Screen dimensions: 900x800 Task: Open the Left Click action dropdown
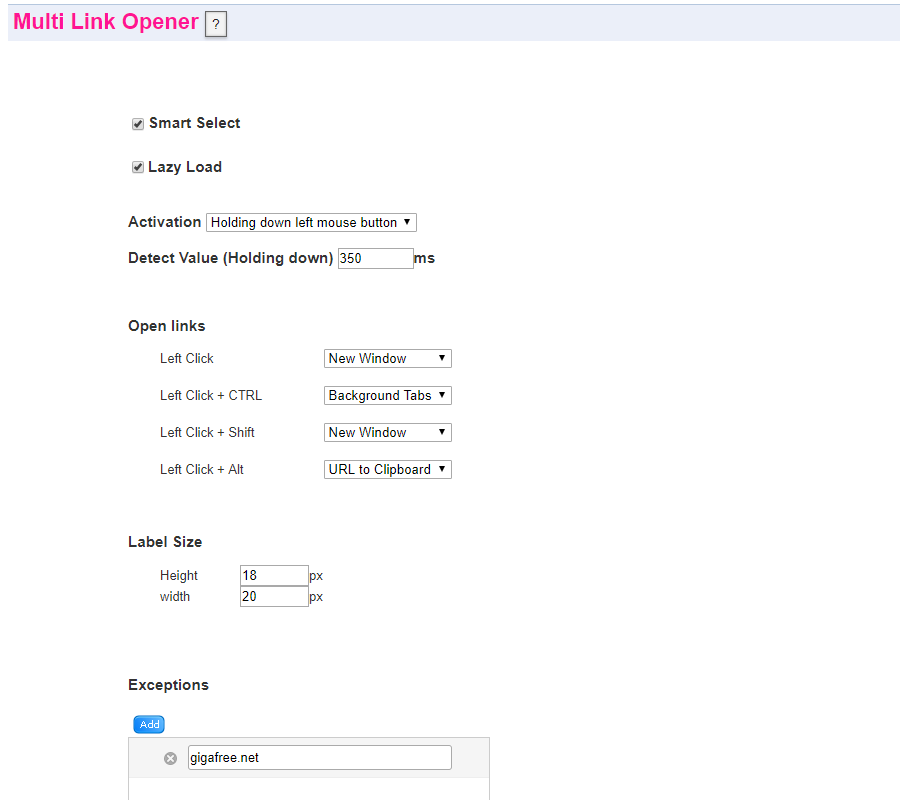pos(387,358)
